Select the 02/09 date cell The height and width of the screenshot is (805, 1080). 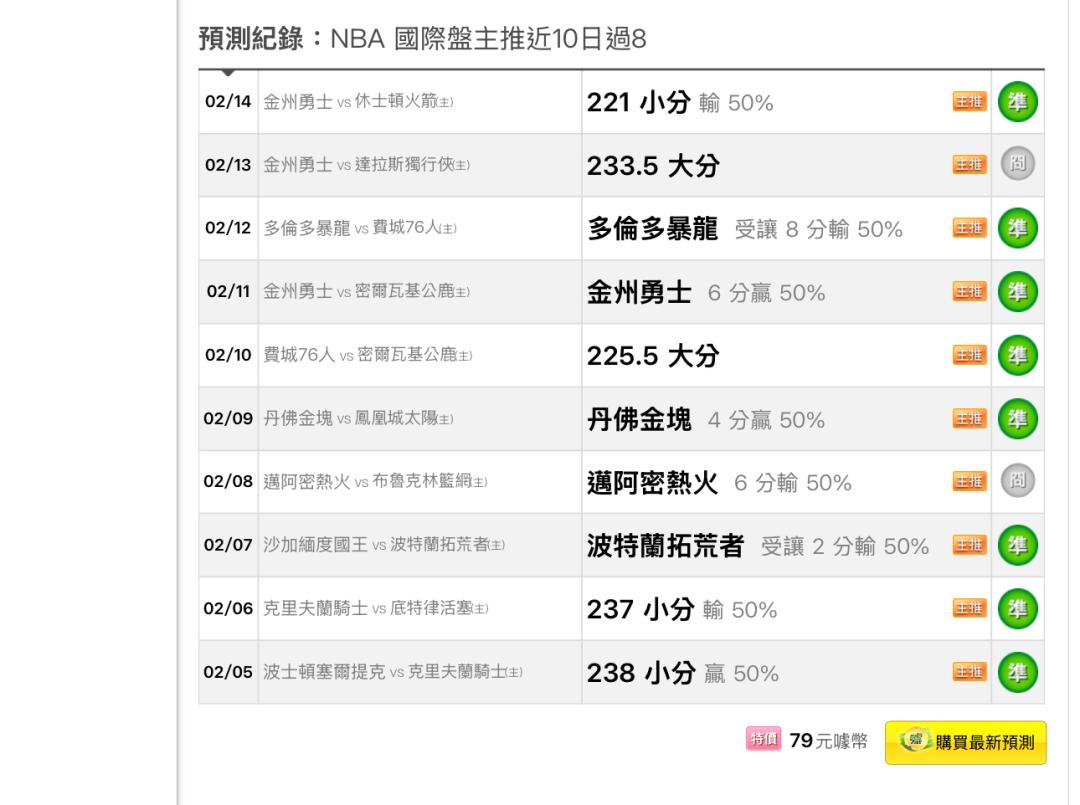tap(228, 419)
